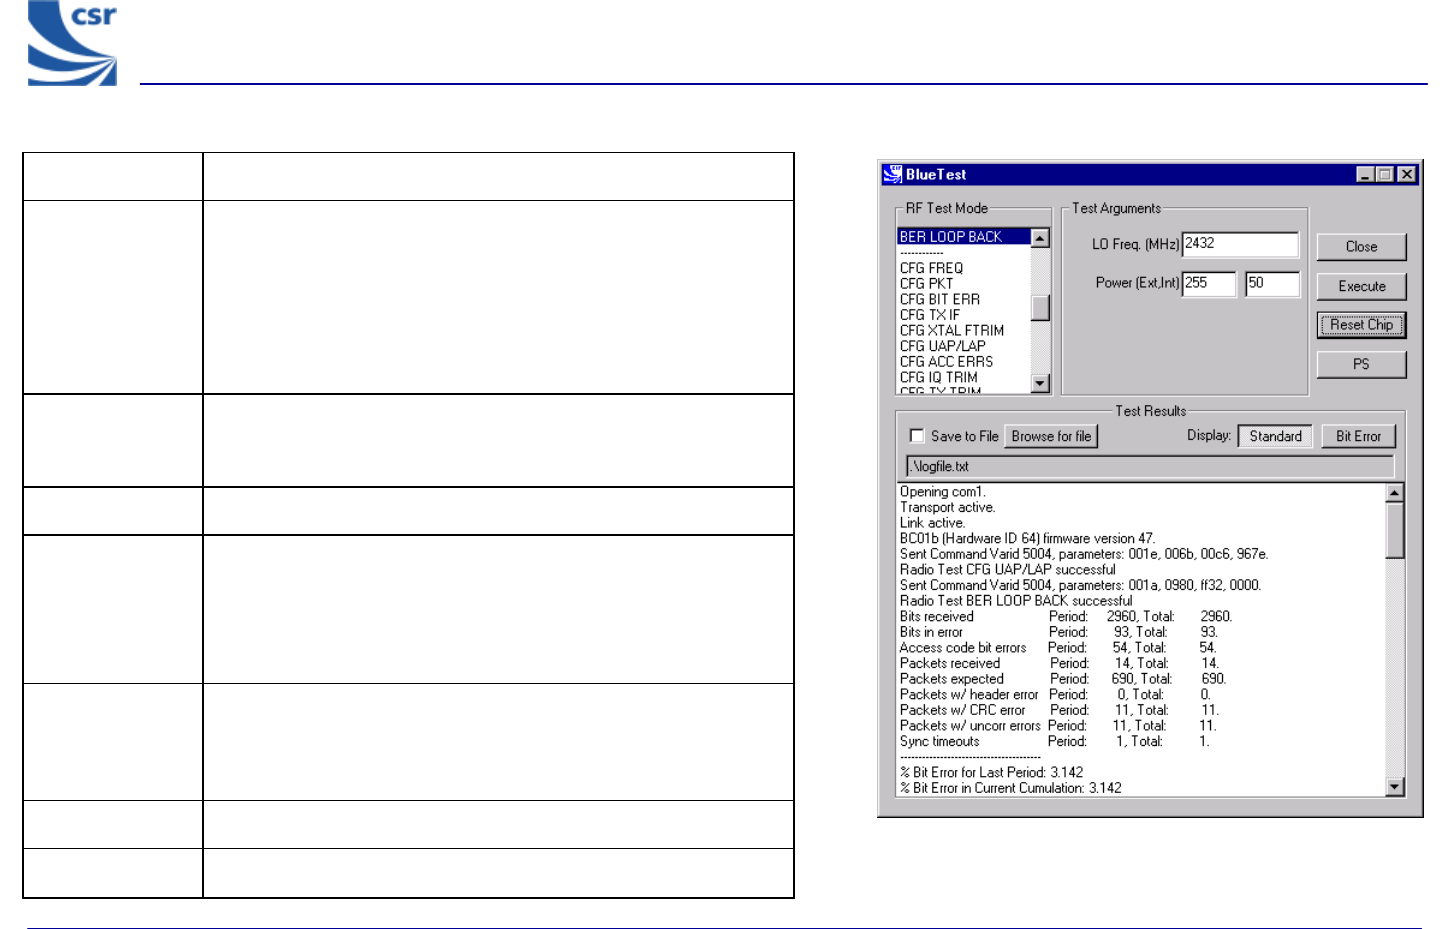
Task: Click the BlueTest title bar app icon
Action: click(x=893, y=174)
